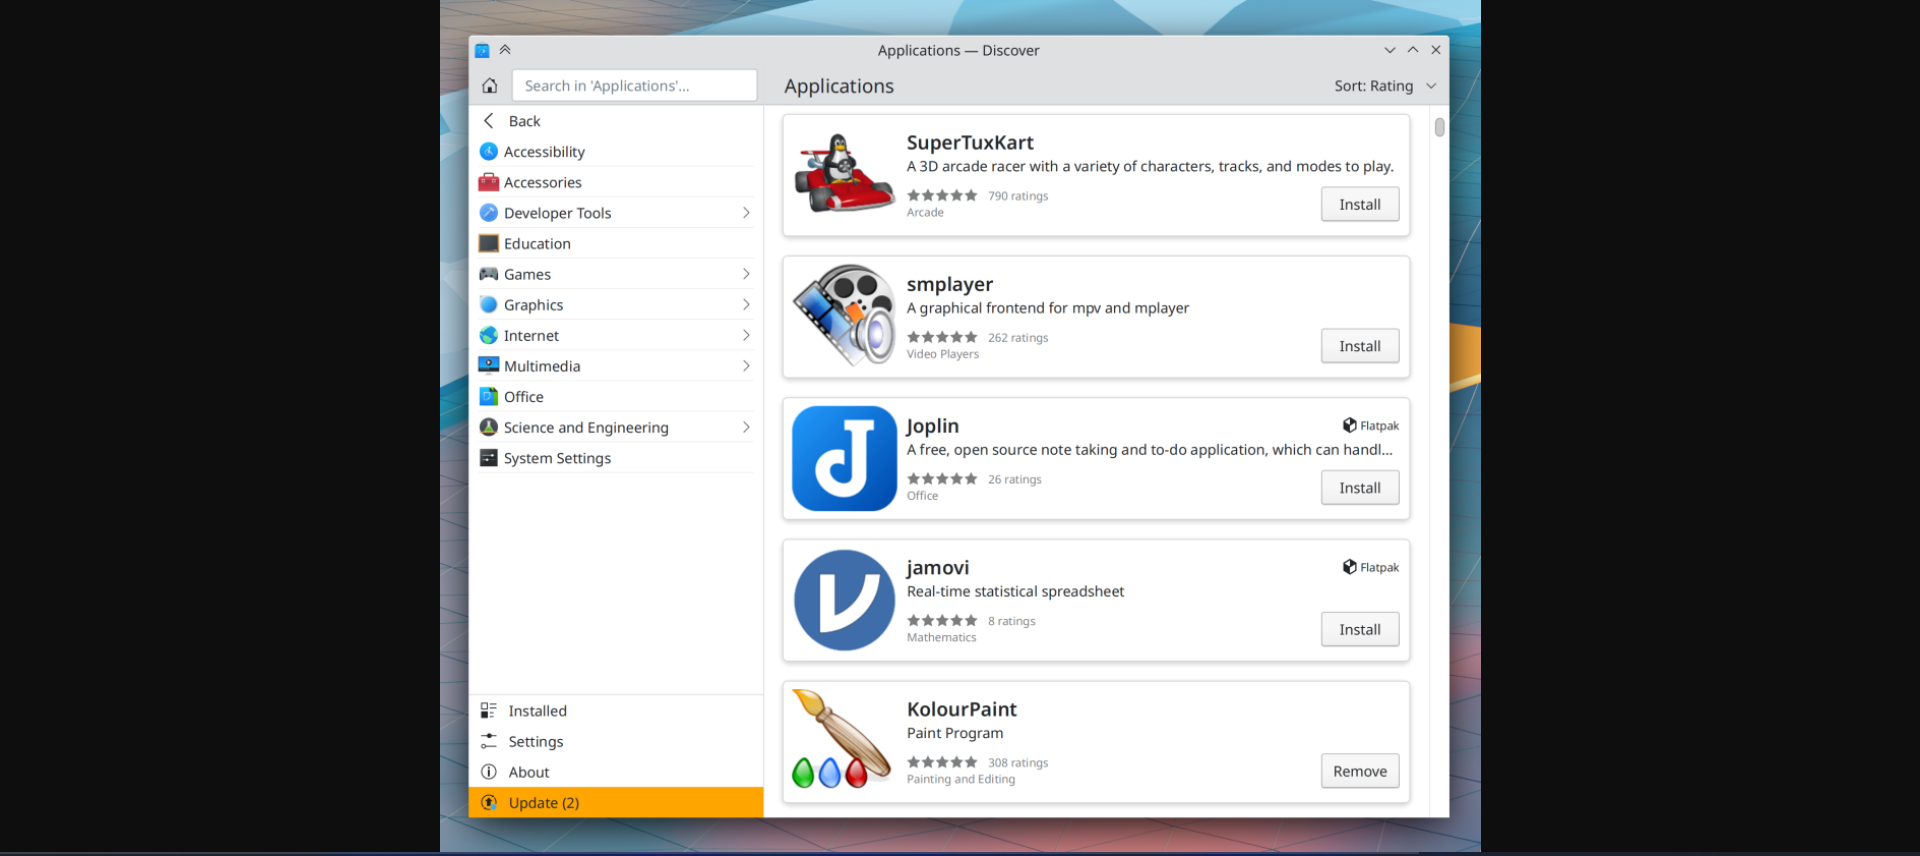Image resolution: width=1920 pixels, height=856 pixels.
Task: Click the Games controller icon
Action: point(489,274)
